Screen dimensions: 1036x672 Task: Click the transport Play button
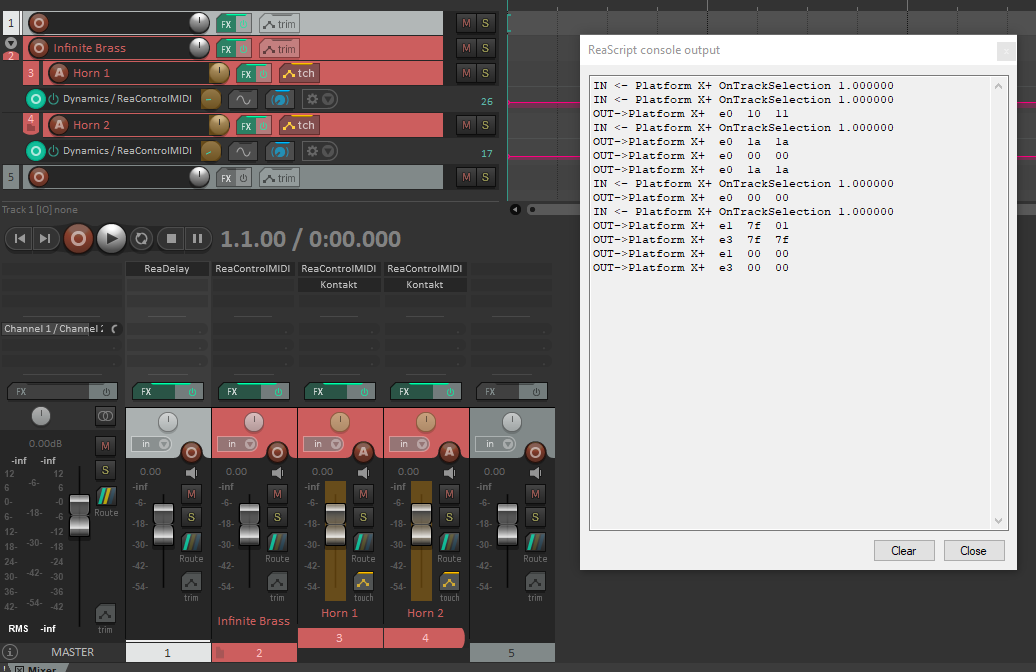click(111, 239)
